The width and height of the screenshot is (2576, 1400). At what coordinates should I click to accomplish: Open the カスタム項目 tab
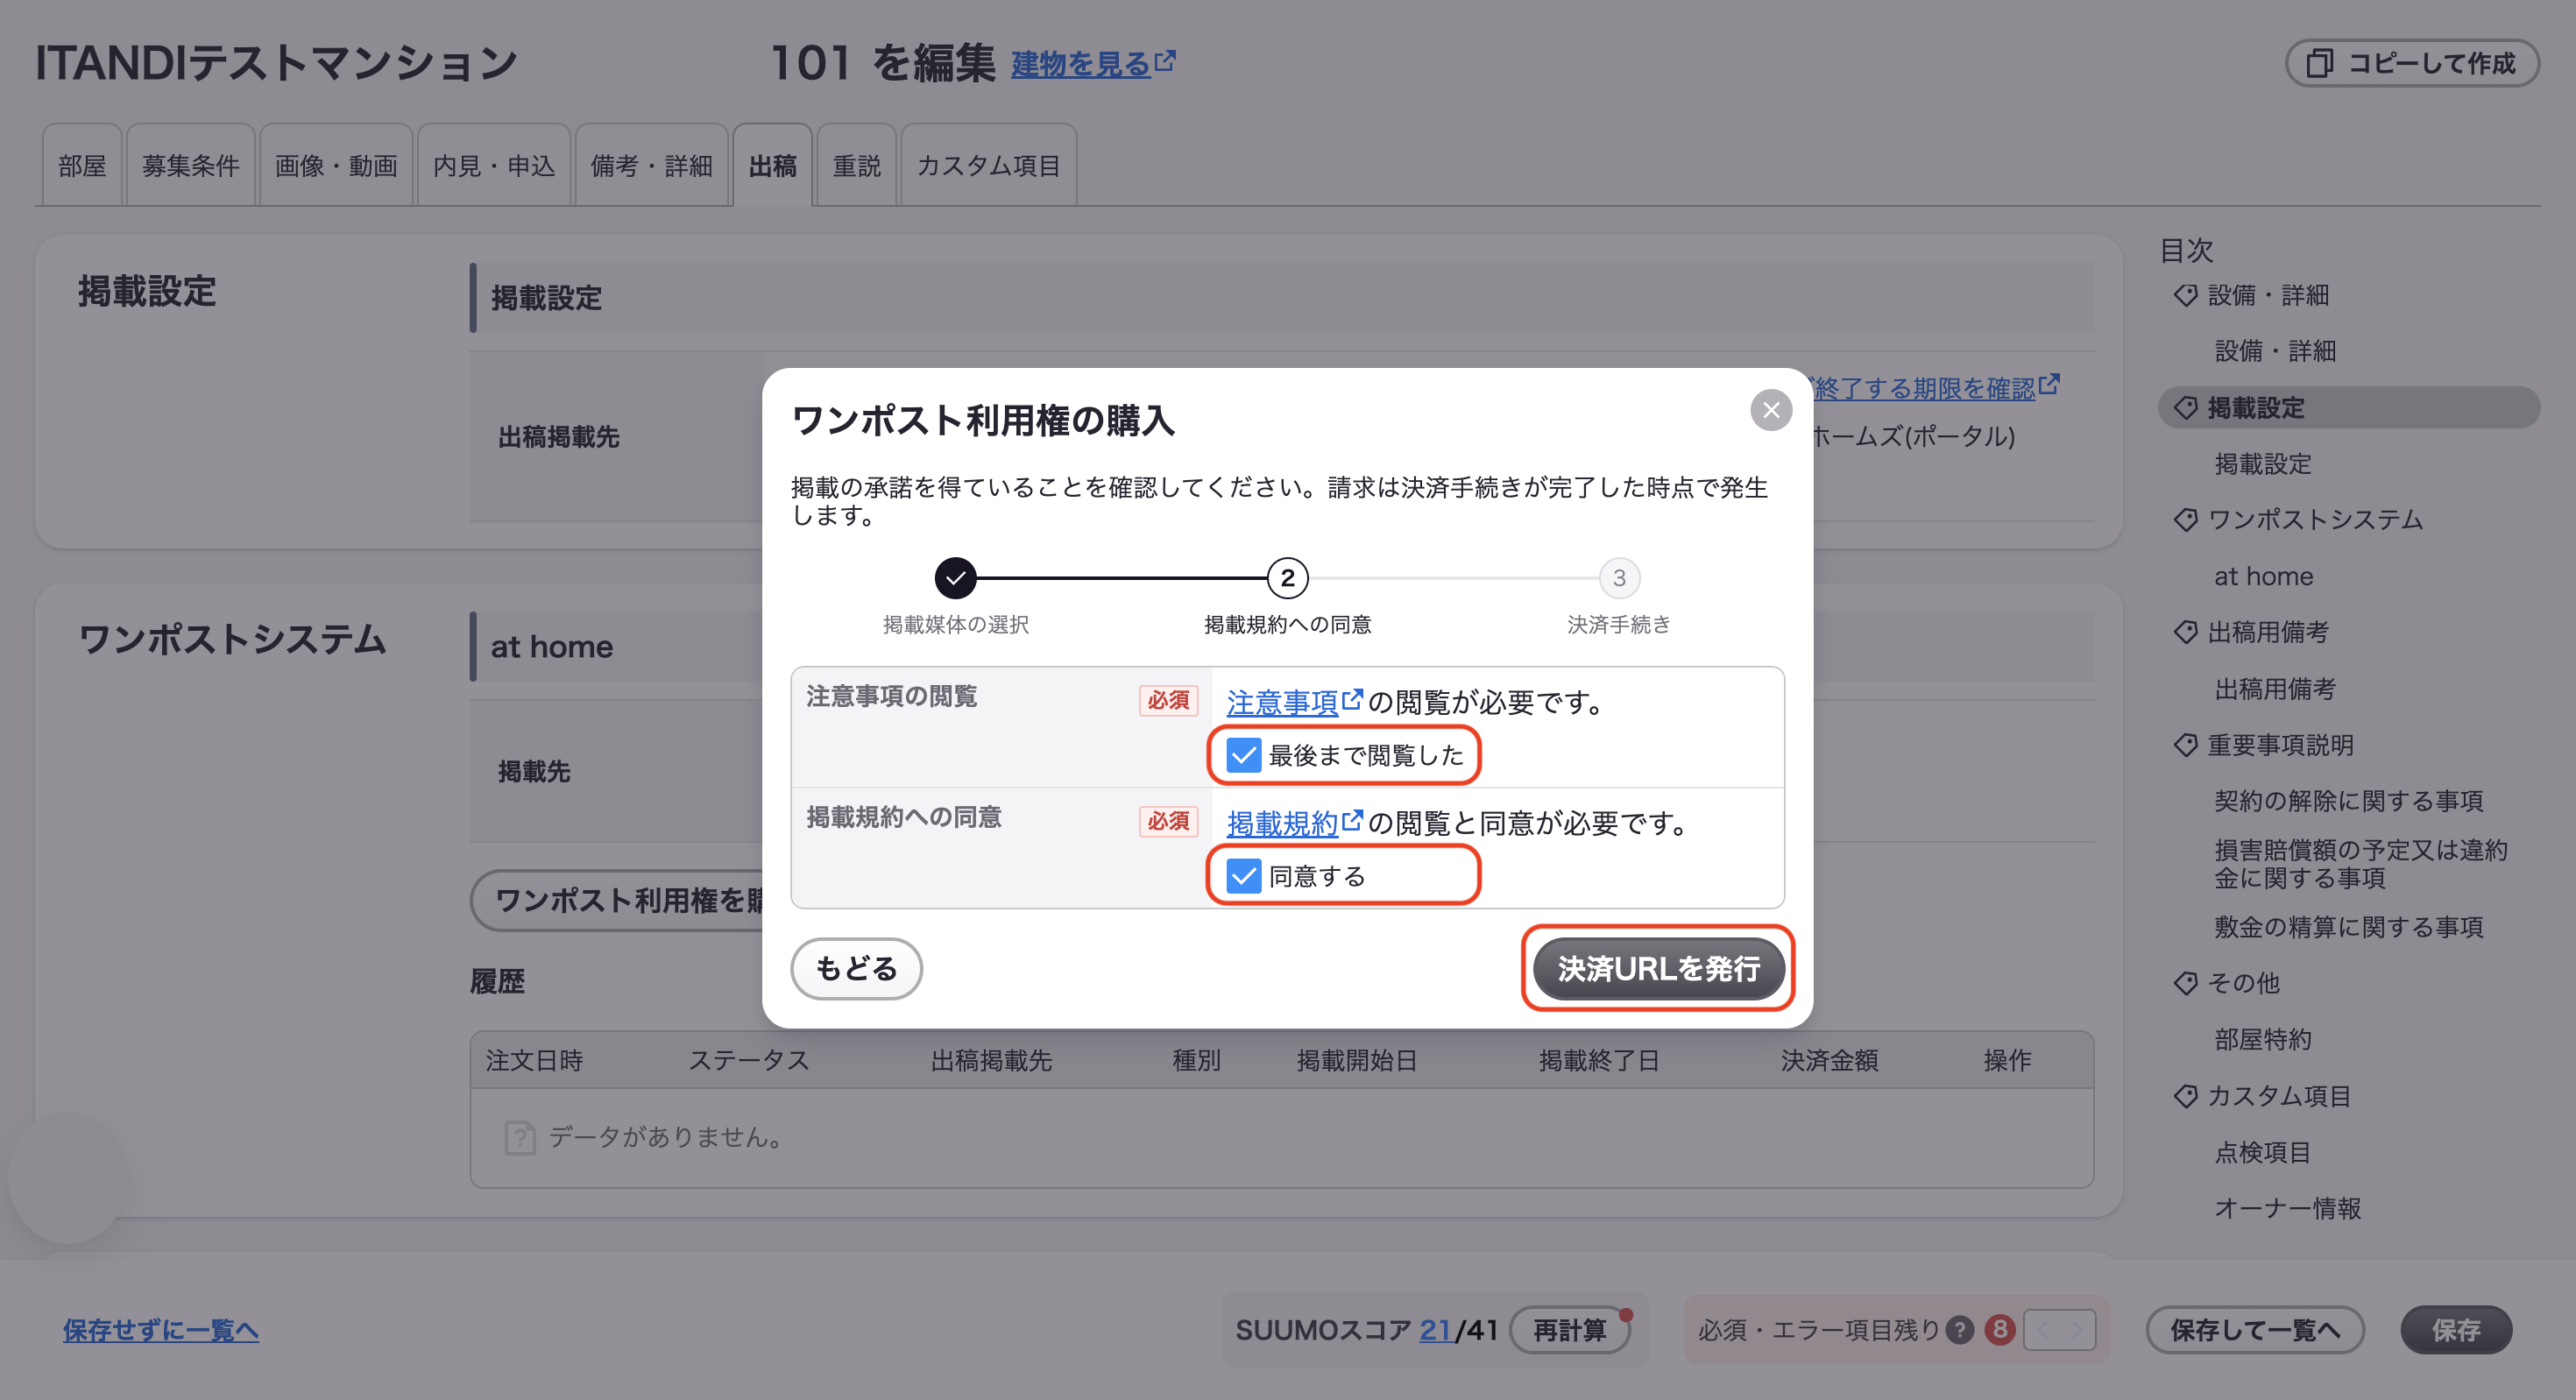pyautogui.click(x=988, y=166)
